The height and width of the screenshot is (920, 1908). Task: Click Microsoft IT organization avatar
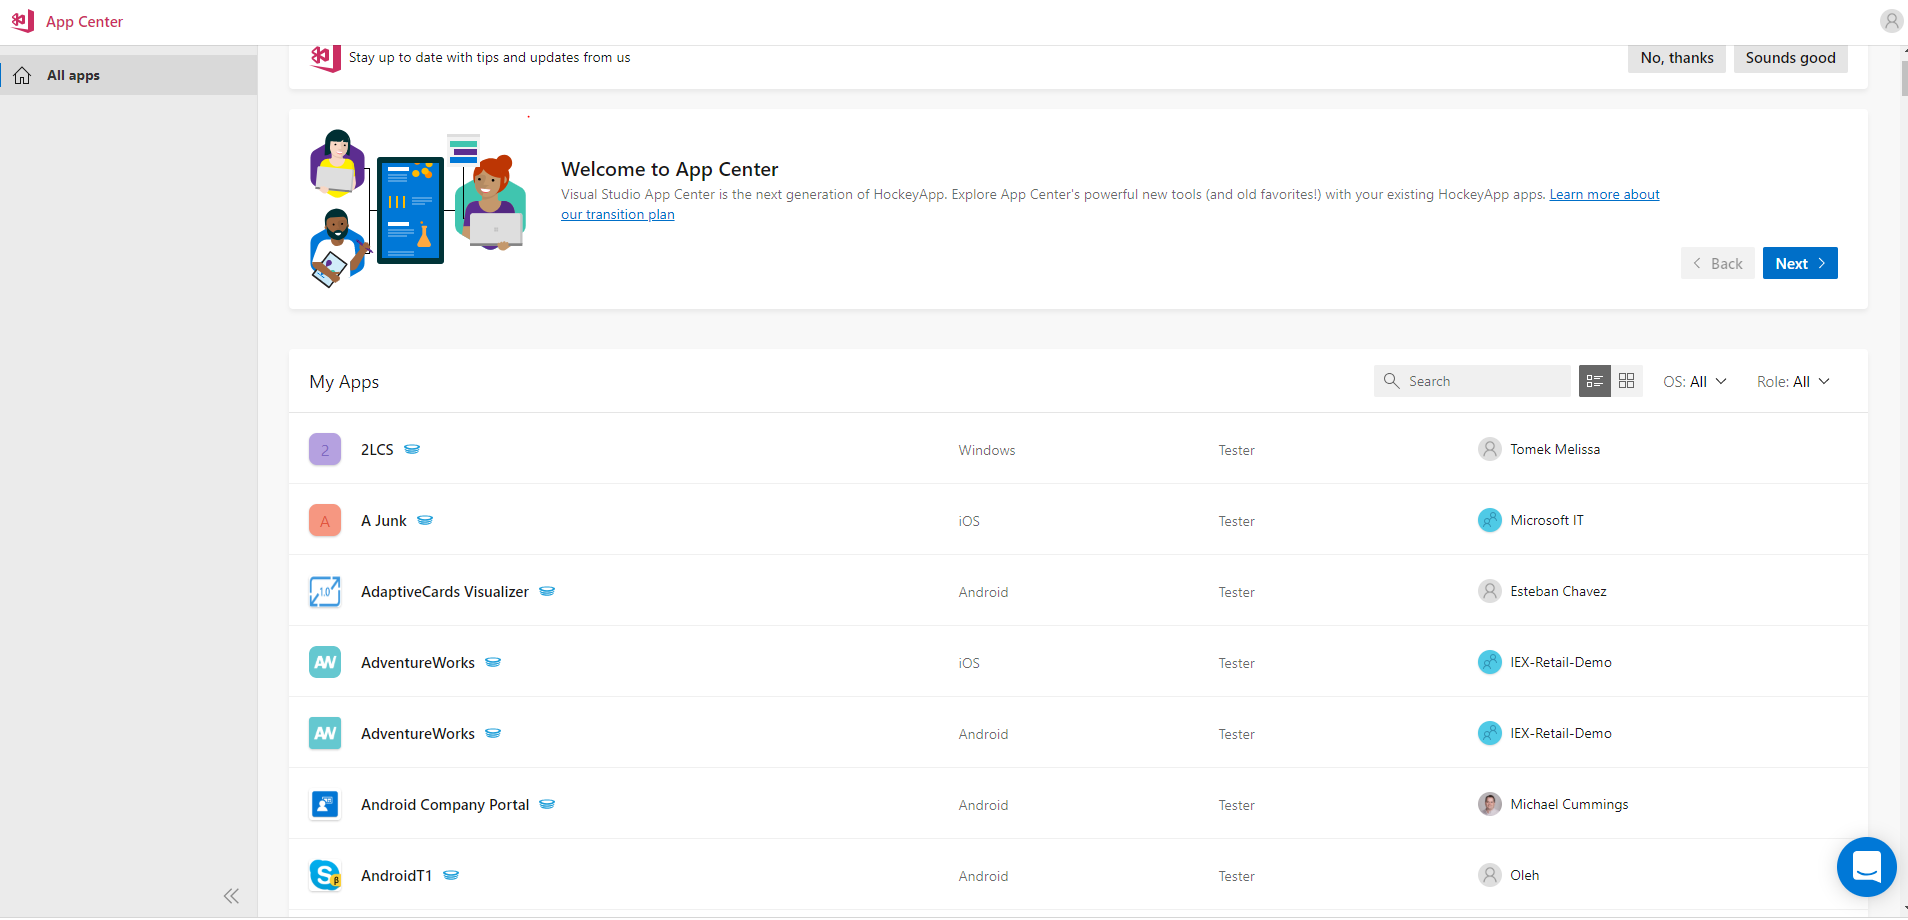pos(1490,520)
